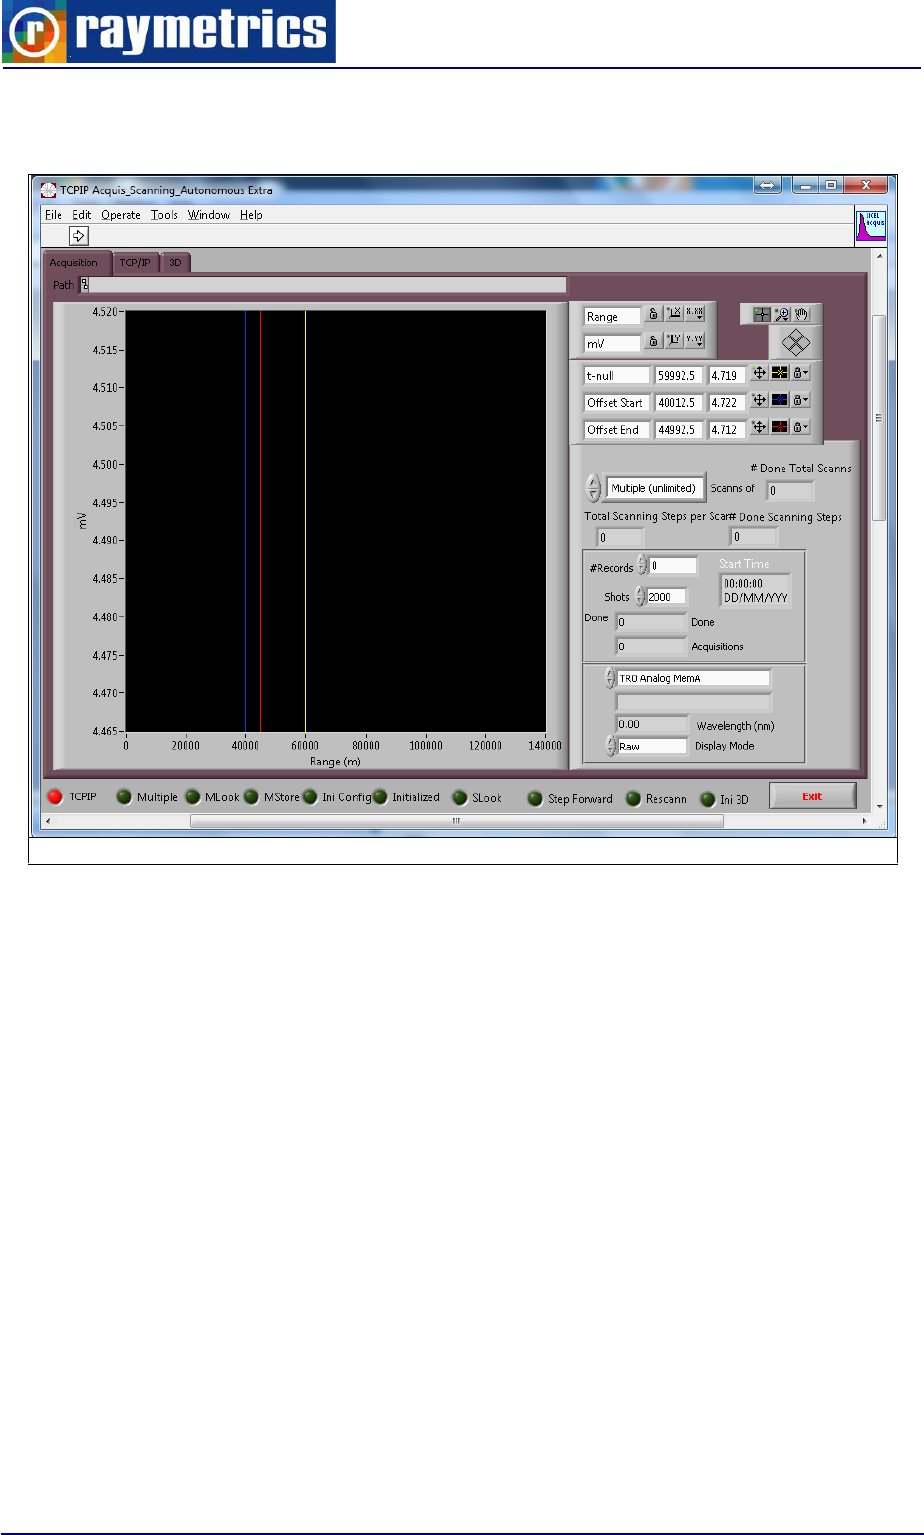Open the Window menu
The width and height of the screenshot is (924, 1535).
tap(209, 215)
